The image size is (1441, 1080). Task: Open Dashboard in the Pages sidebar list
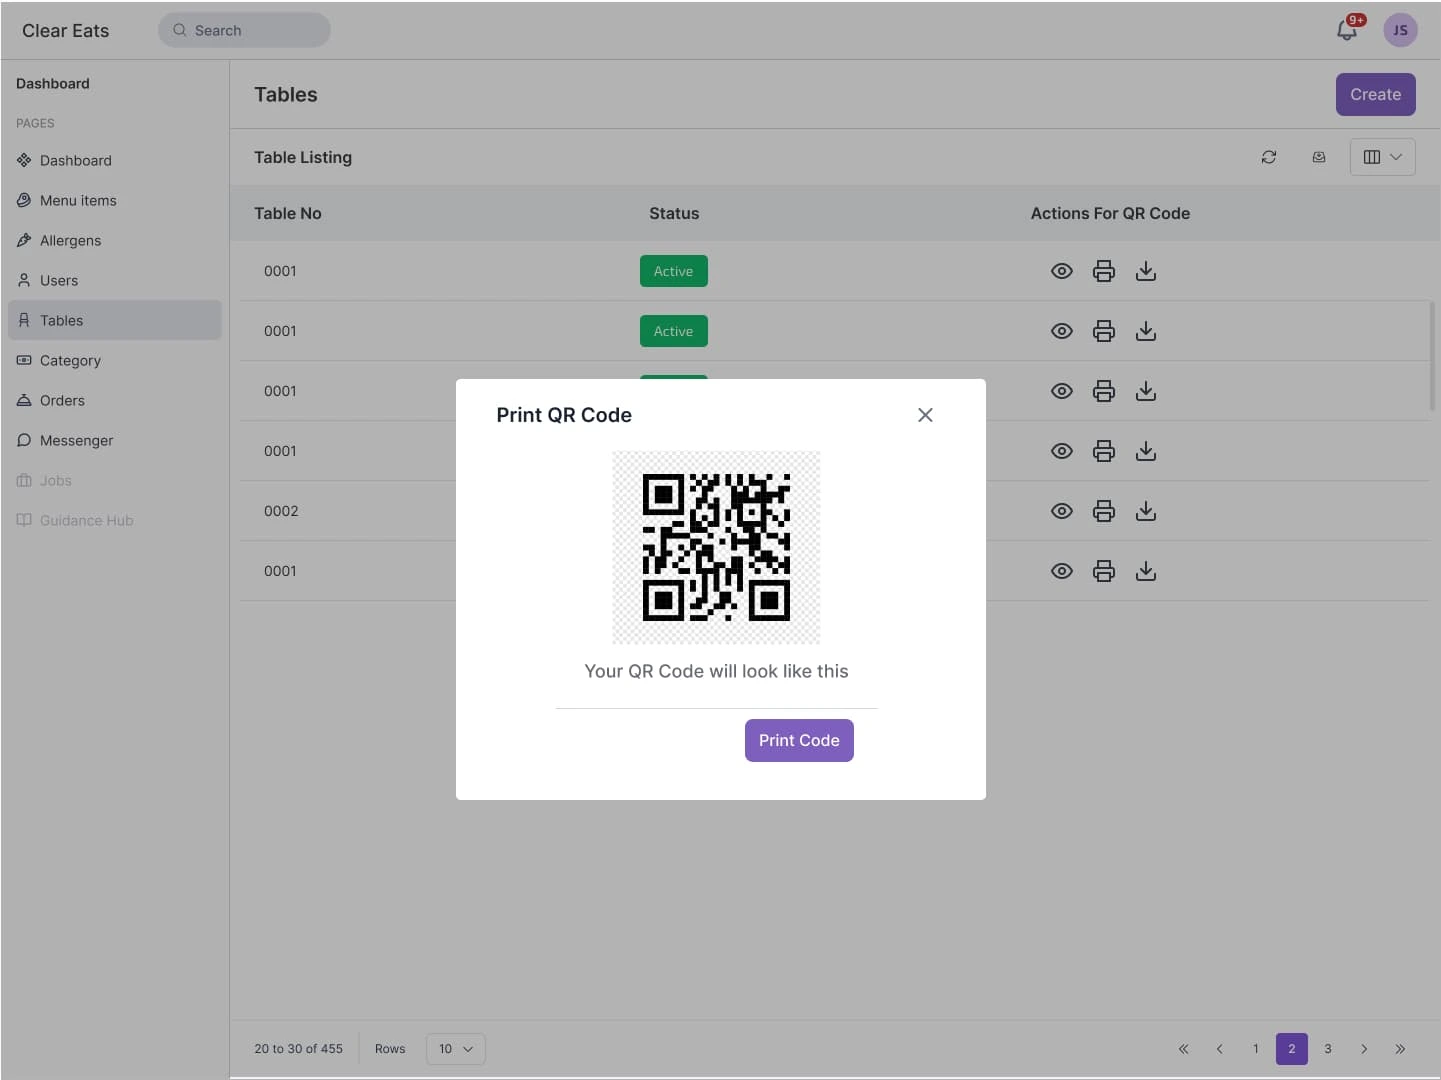(x=115, y=160)
